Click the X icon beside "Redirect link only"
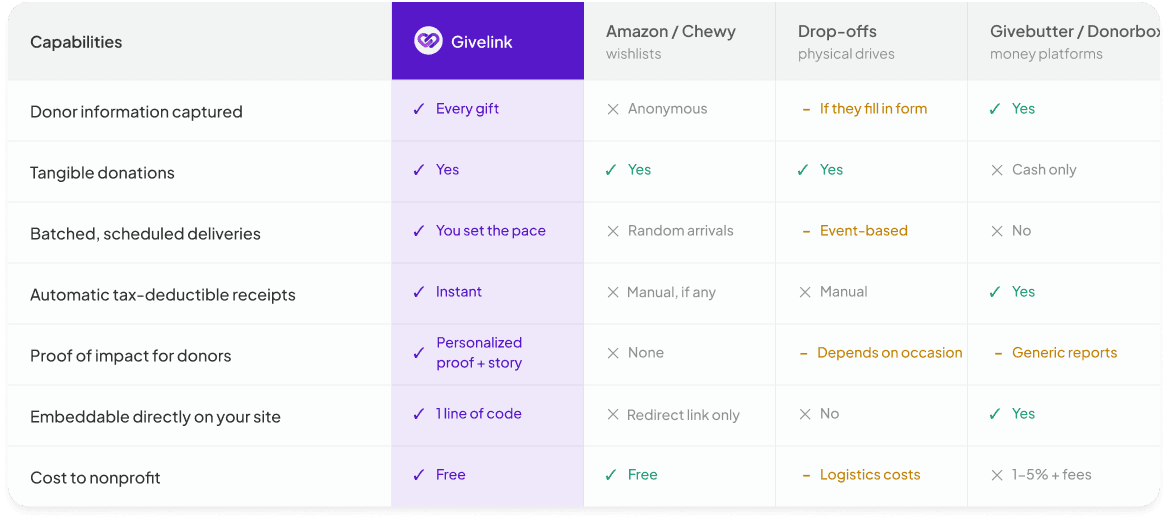Viewport: 1168px width, 521px height. click(x=612, y=414)
